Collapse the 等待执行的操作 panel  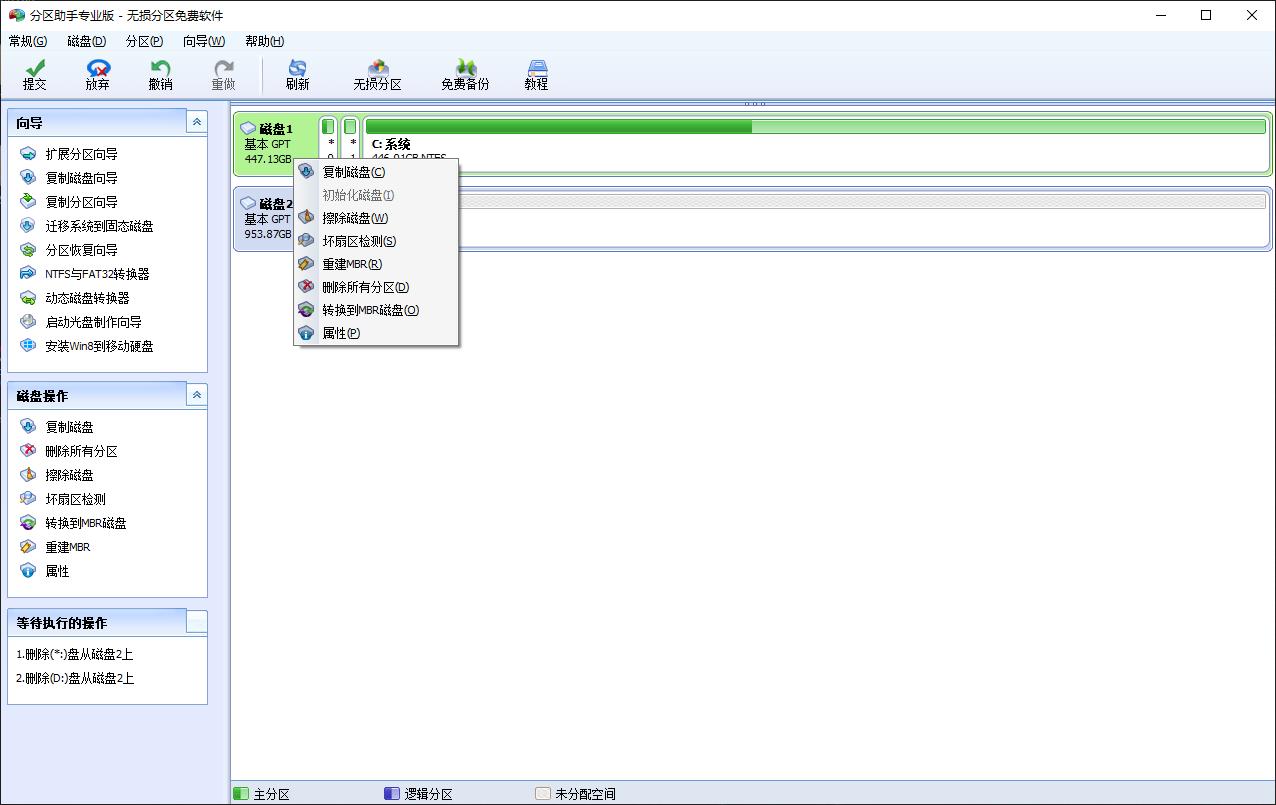pyautogui.click(x=196, y=622)
